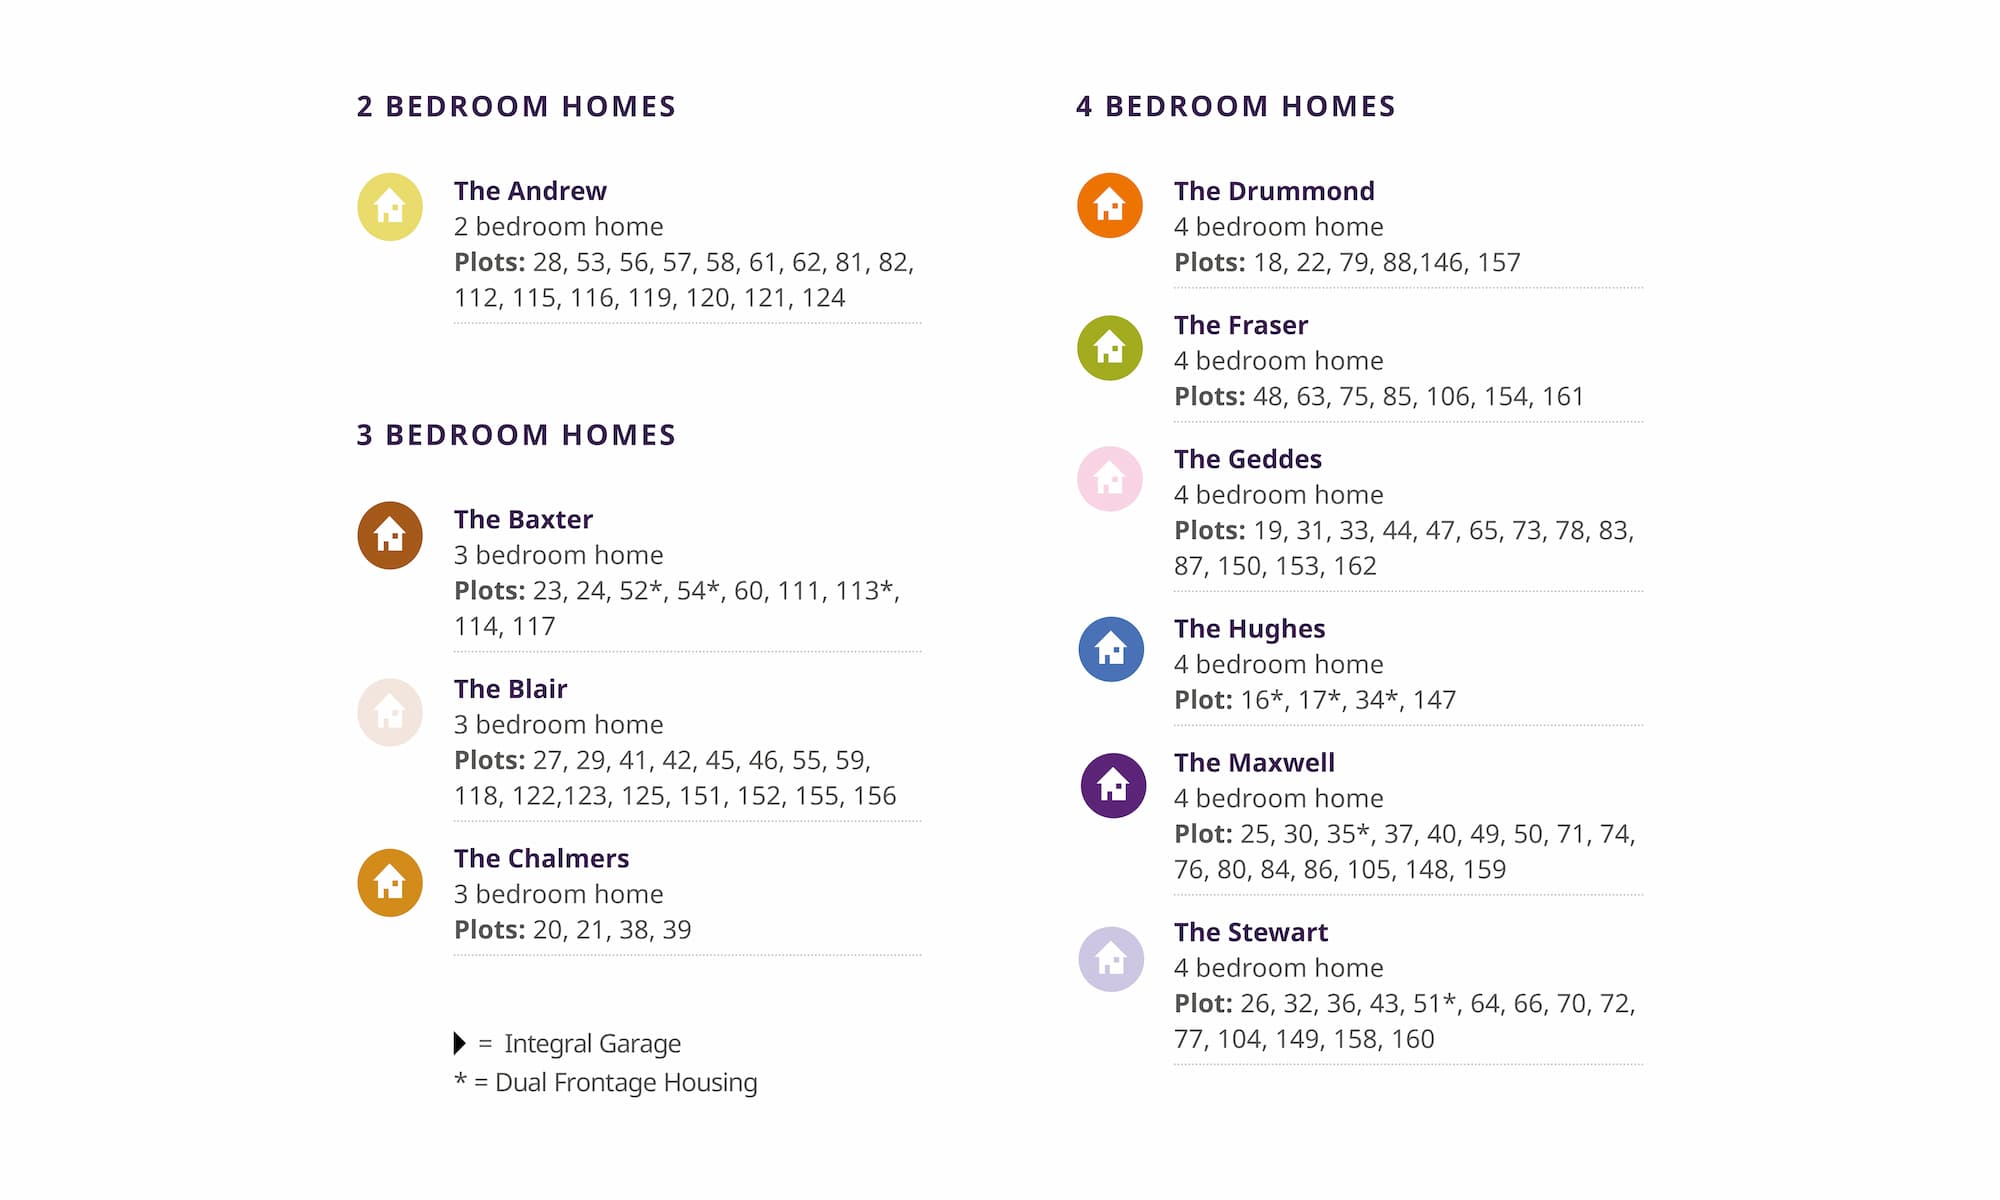This screenshot has width=2000, height=1200.
Task: Click the 3 Bedroom Homes heading
Action: 516,435
